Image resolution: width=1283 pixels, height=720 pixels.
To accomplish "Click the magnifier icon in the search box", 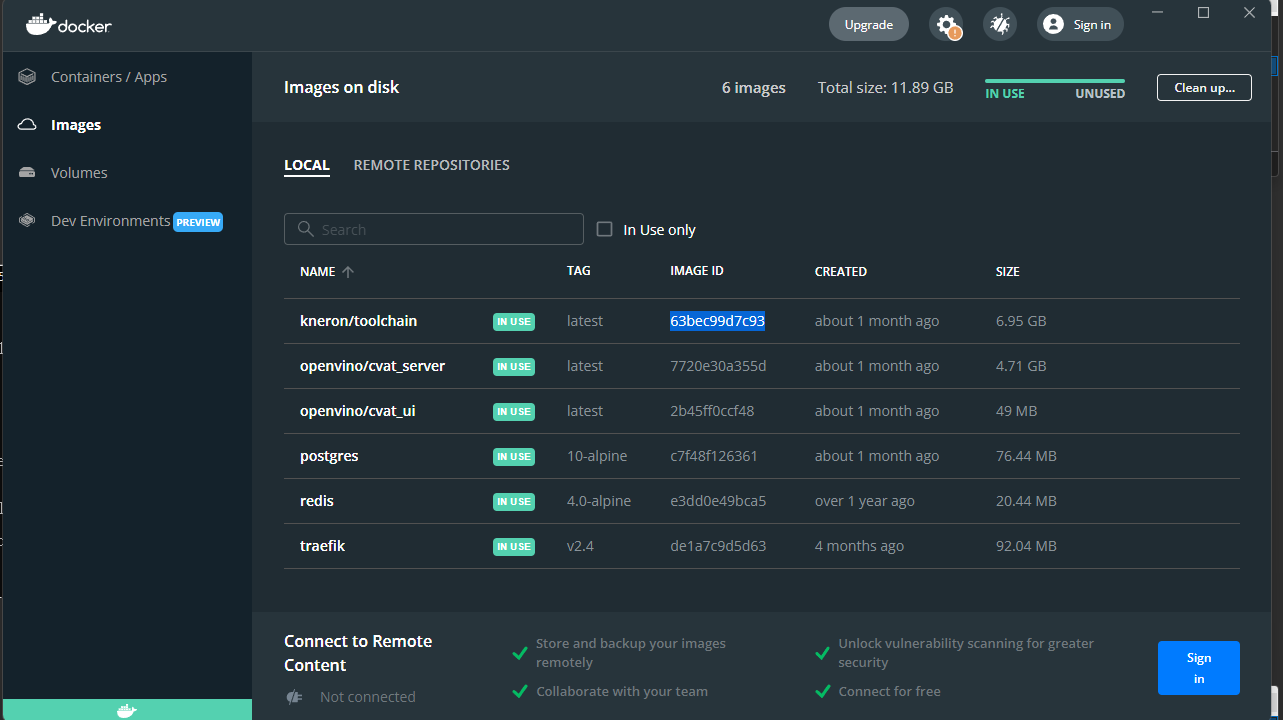I will point(305,229).
